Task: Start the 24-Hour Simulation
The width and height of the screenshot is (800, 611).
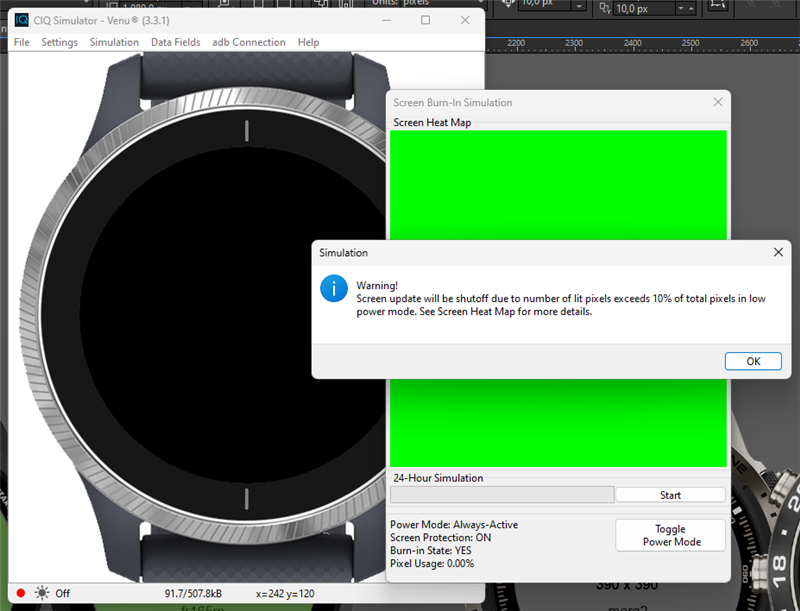Action: coord(670,495)
